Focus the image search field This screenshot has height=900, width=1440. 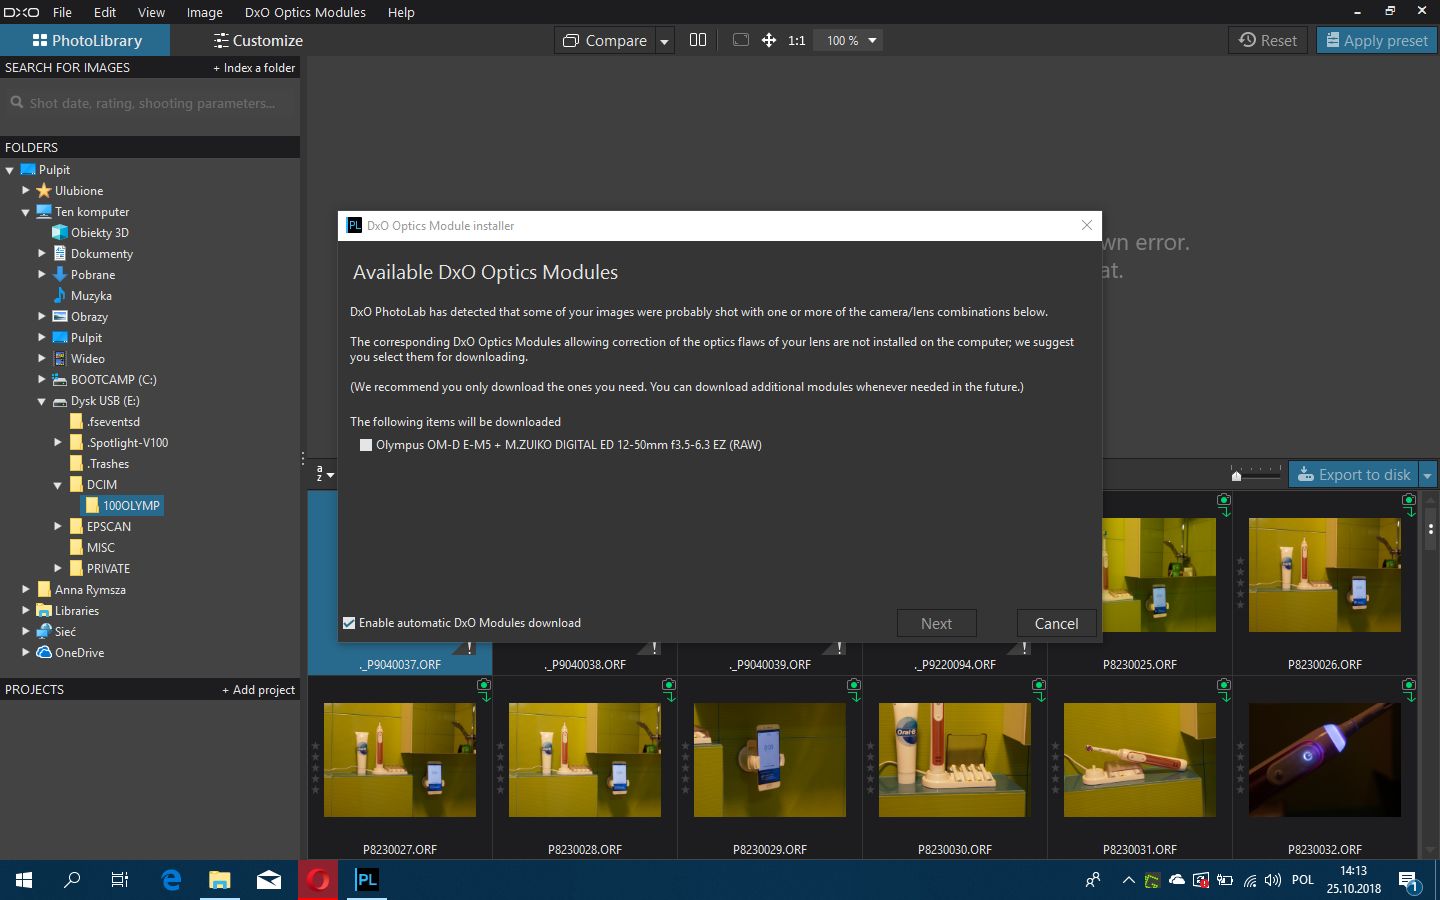click(150, 103)
